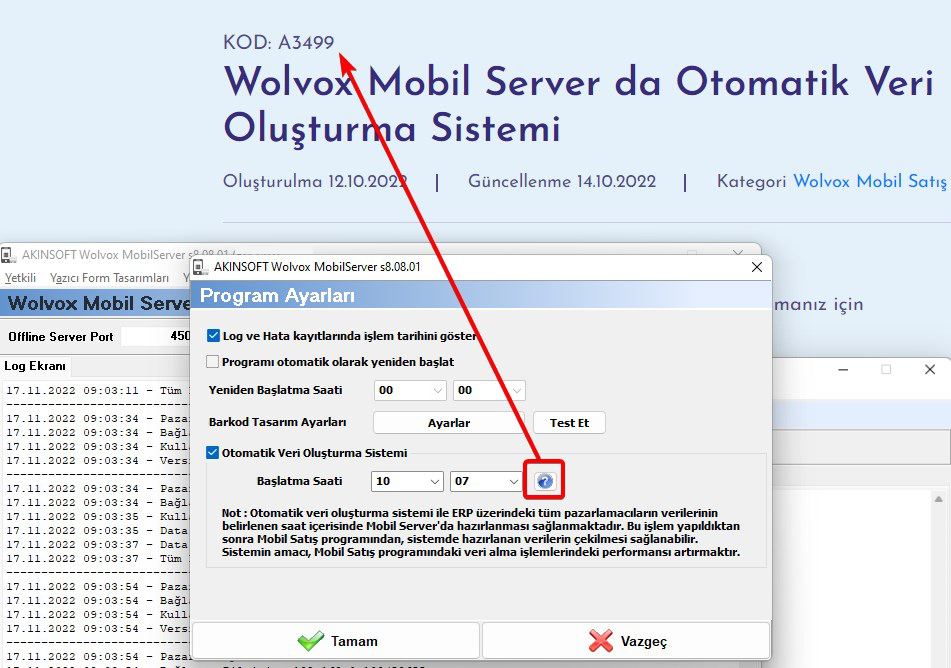Click the Test Et button

(x=570, y=423)
